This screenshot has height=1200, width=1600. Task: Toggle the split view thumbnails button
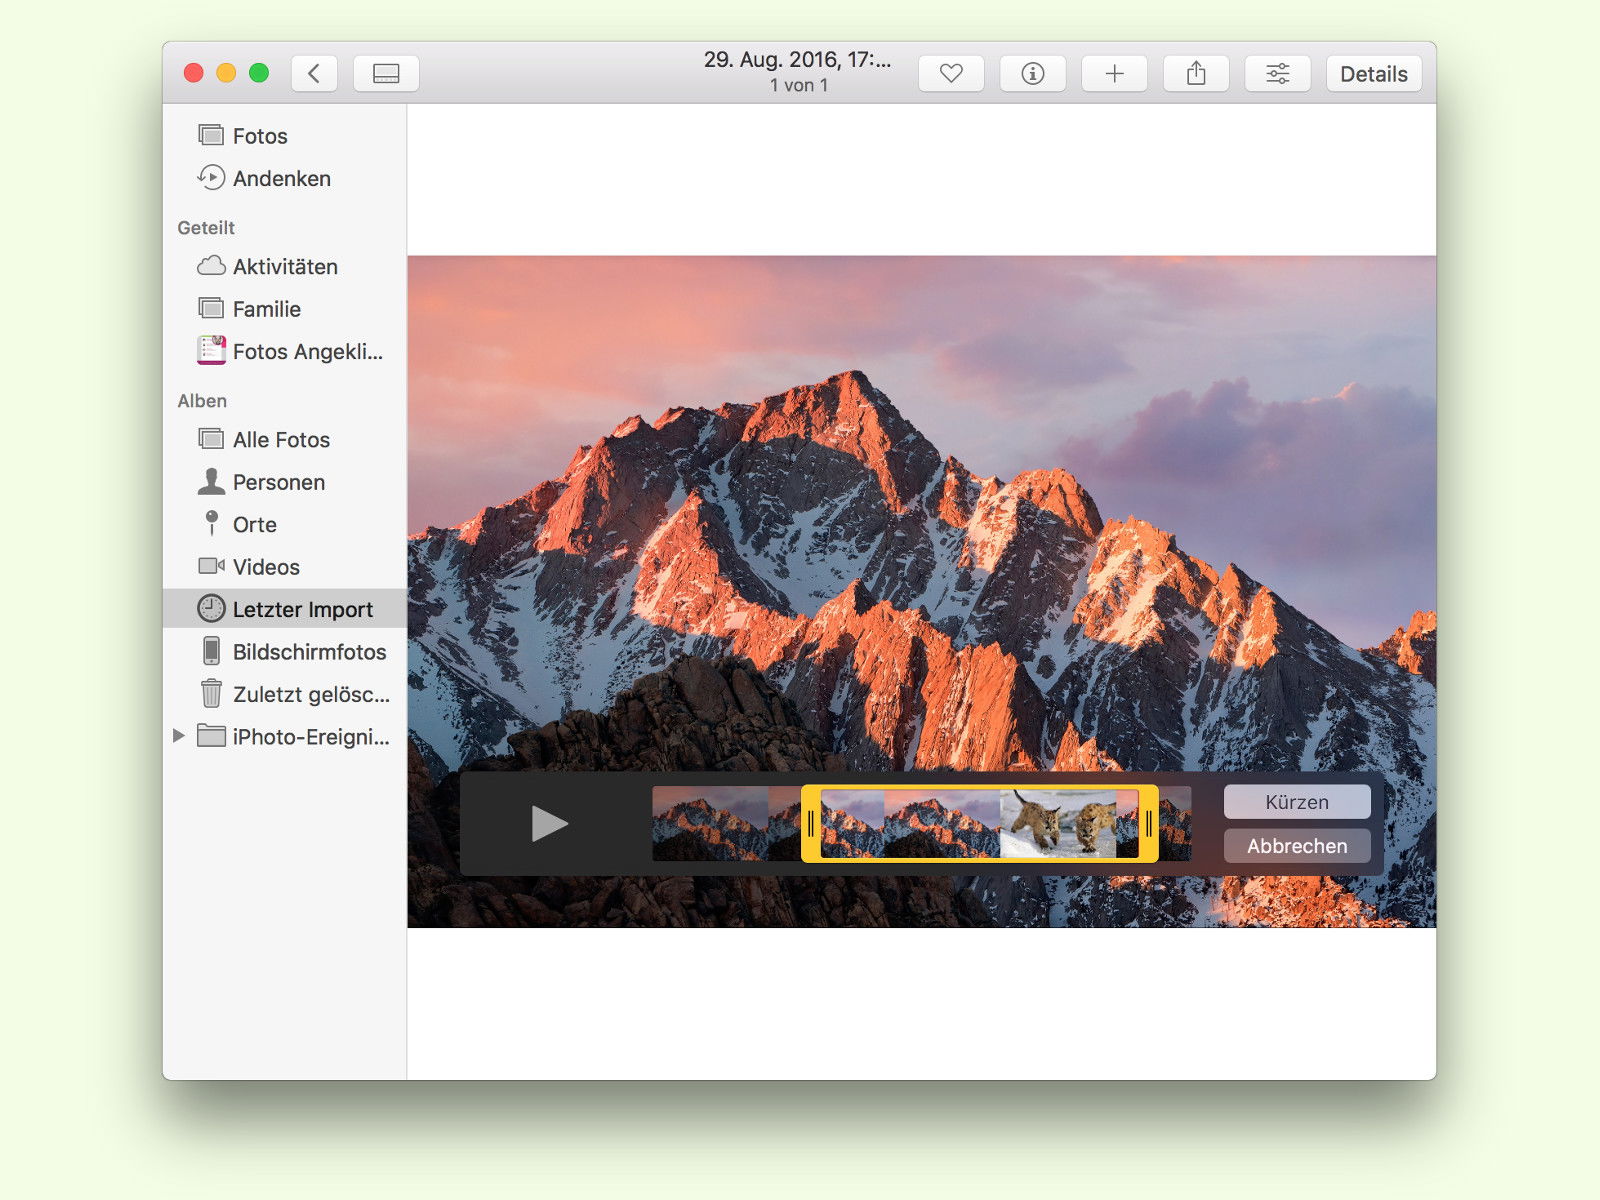coord(386,73)
